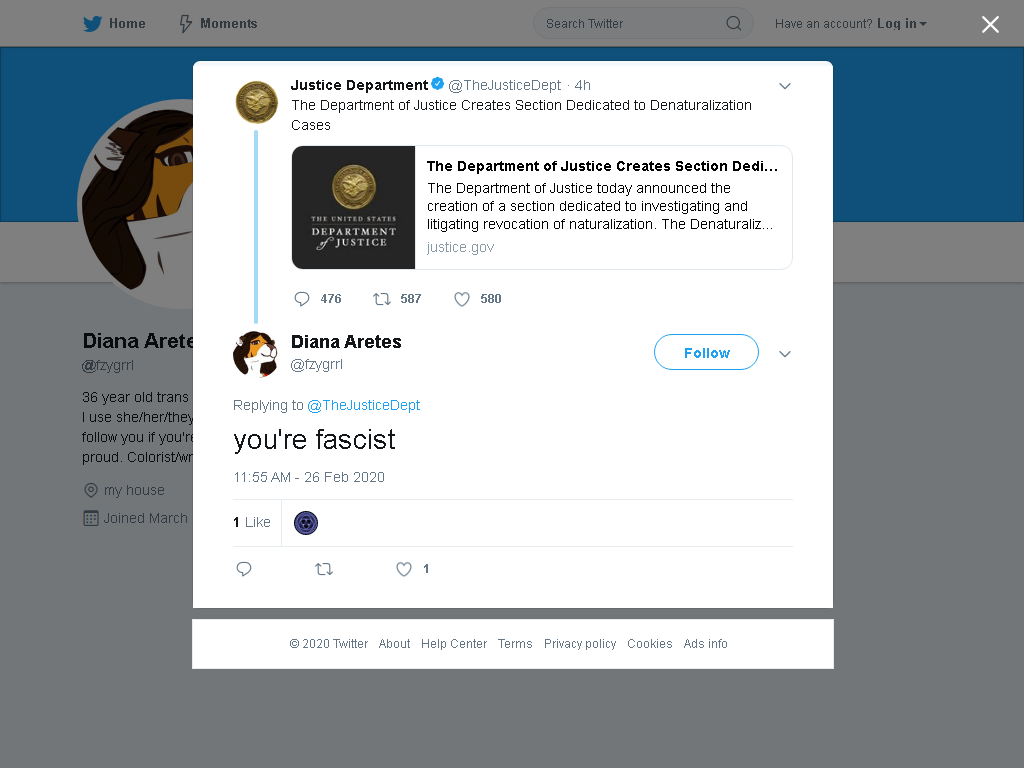This screenshot has height=768, width=1024.
Task: Close the tweet overlay with the X
Action: (990, 24)
